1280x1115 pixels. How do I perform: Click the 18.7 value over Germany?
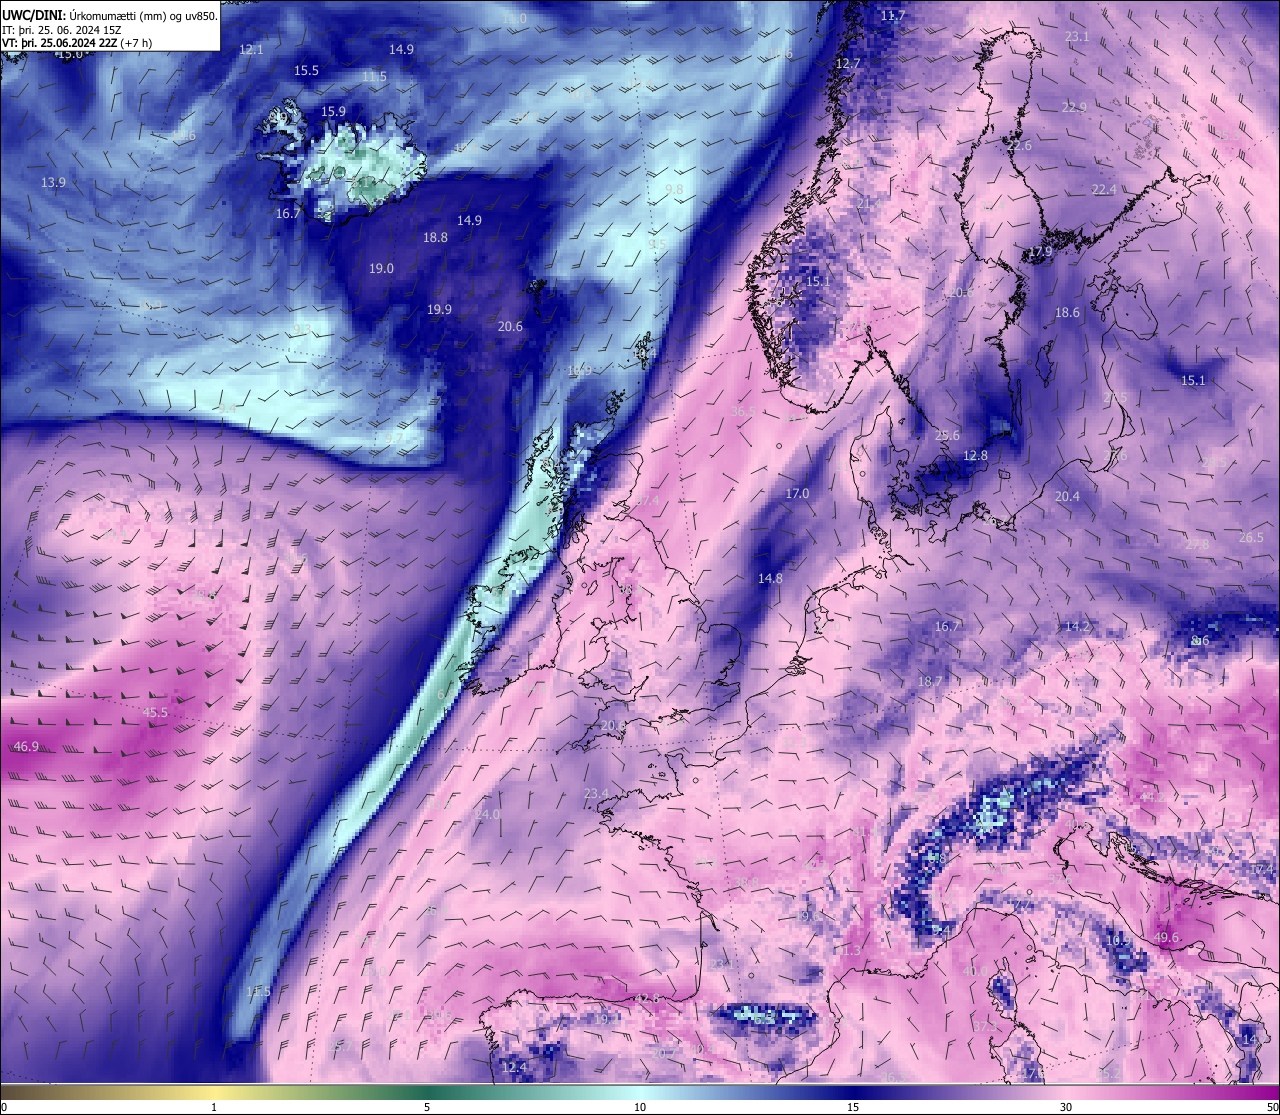929,681
